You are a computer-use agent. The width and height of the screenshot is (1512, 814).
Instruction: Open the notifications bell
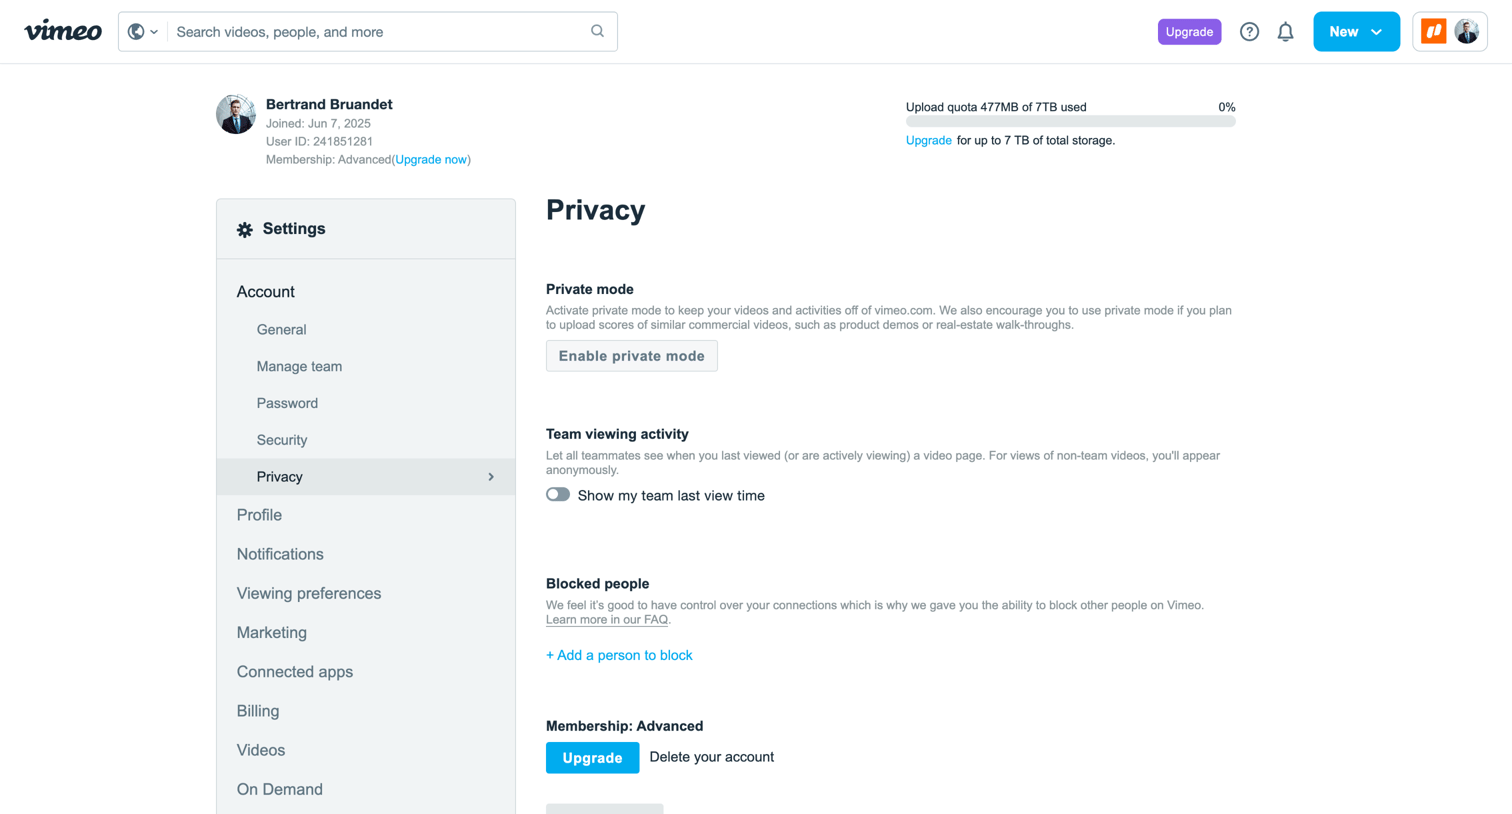click(1285, 32)
